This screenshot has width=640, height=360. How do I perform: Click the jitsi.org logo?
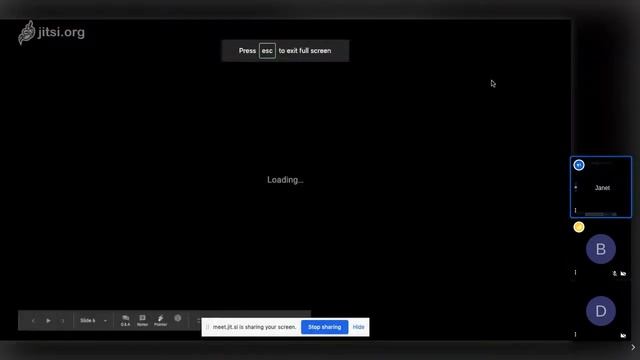coord(51,32)
